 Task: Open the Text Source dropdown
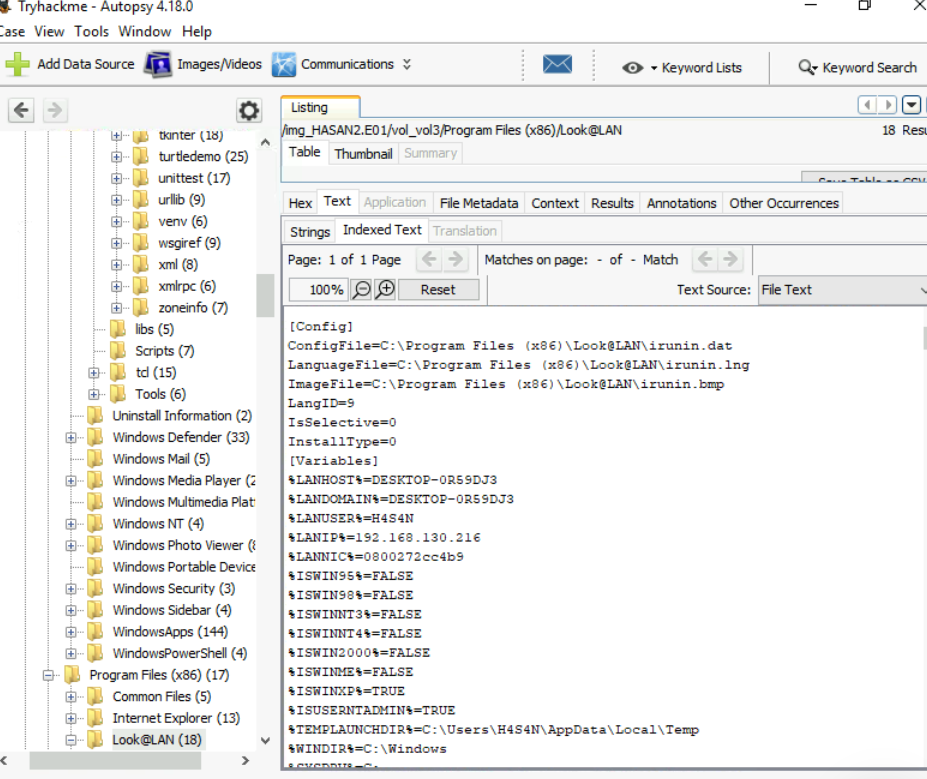(842, 290)
